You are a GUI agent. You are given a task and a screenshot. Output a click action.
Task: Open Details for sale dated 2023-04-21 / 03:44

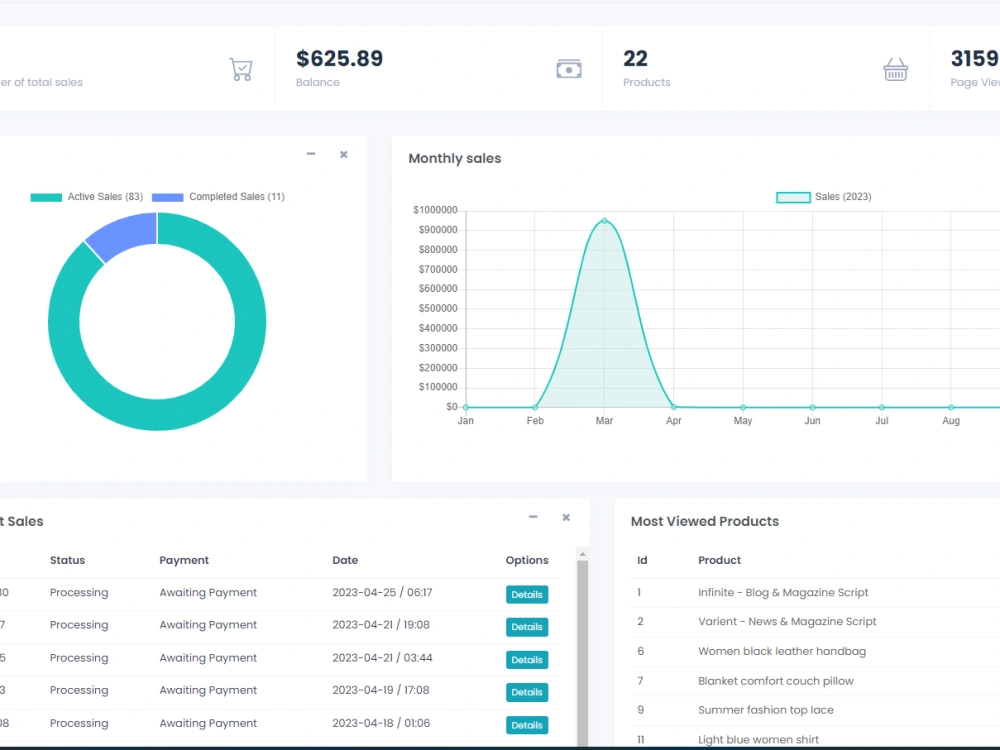pyautogui.click(x=527, y=660)
